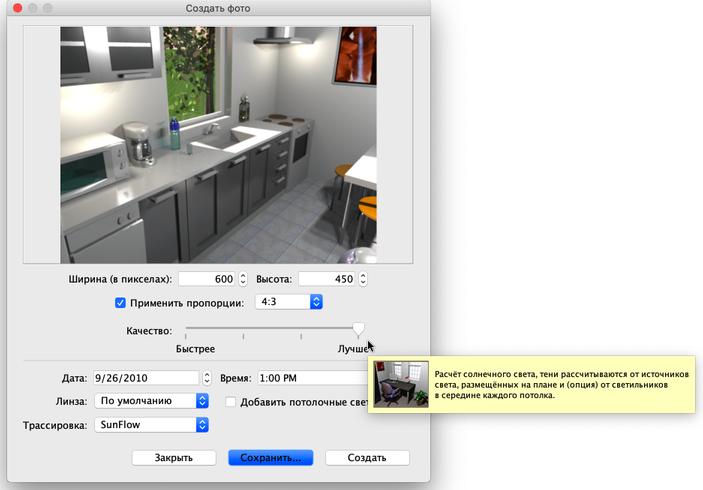
Task: Close the Создать фото window
Action: pyautogui.click(x=17, y=8)
